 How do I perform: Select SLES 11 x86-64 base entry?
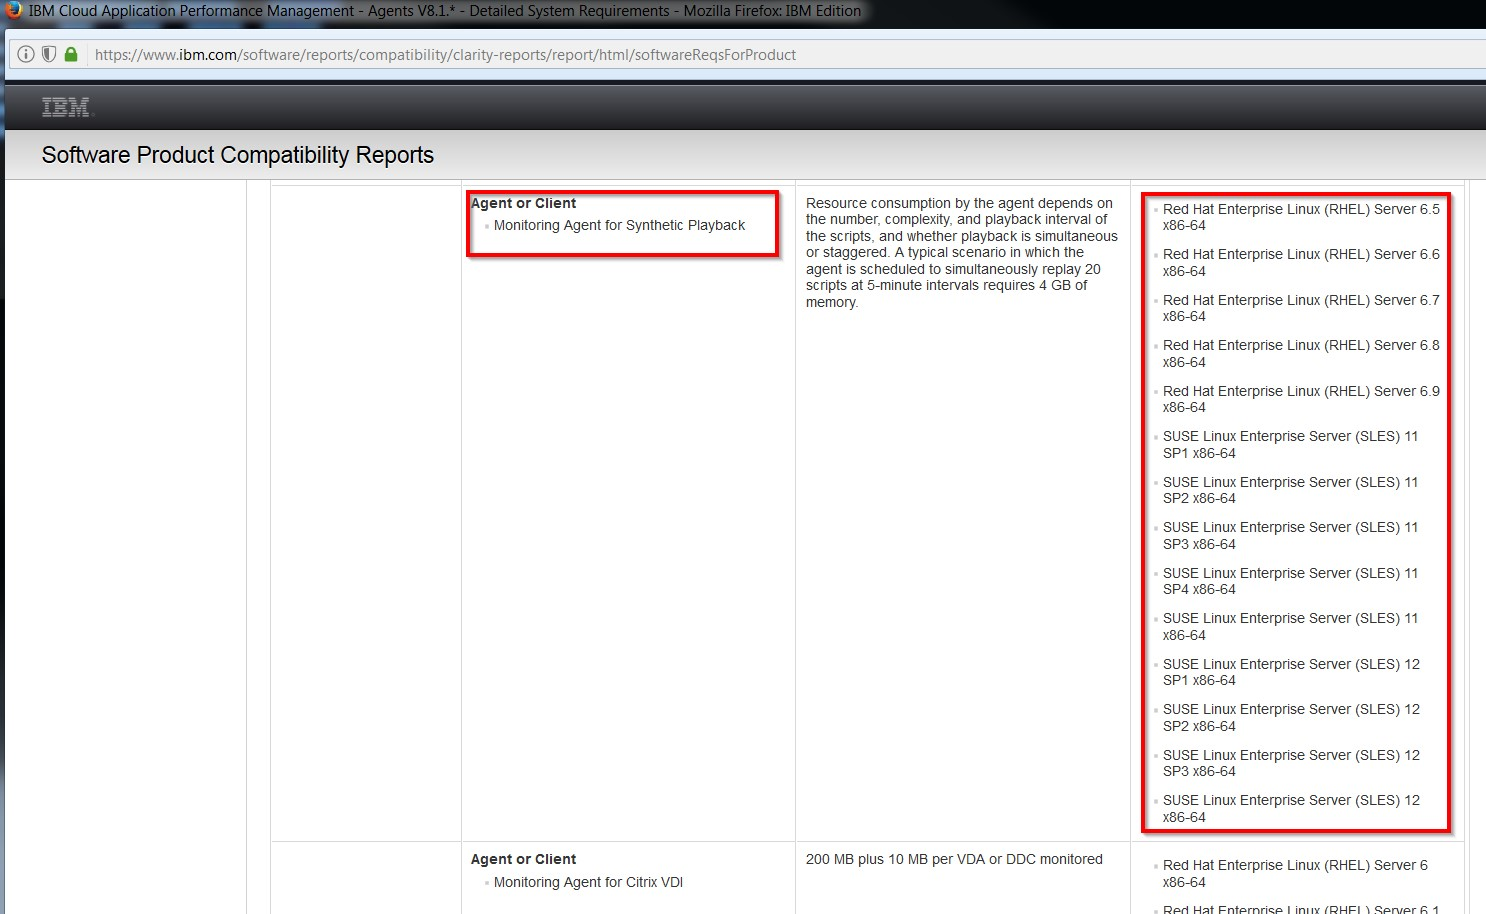tap(1290, 627)
